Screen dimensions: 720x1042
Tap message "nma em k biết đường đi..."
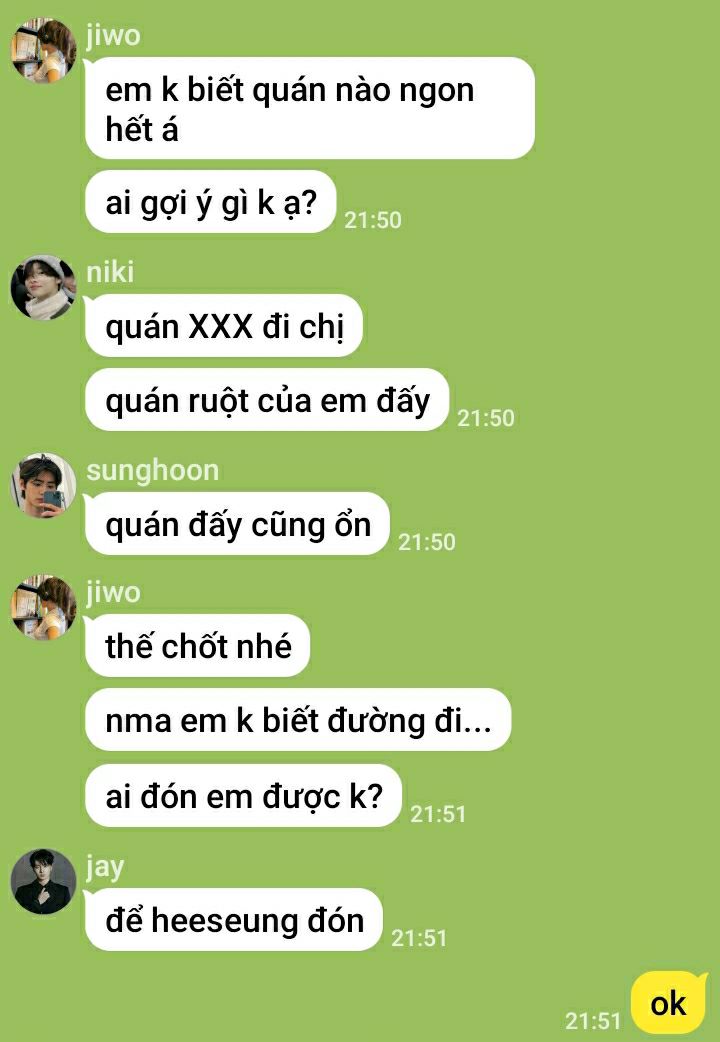point(298,720)
